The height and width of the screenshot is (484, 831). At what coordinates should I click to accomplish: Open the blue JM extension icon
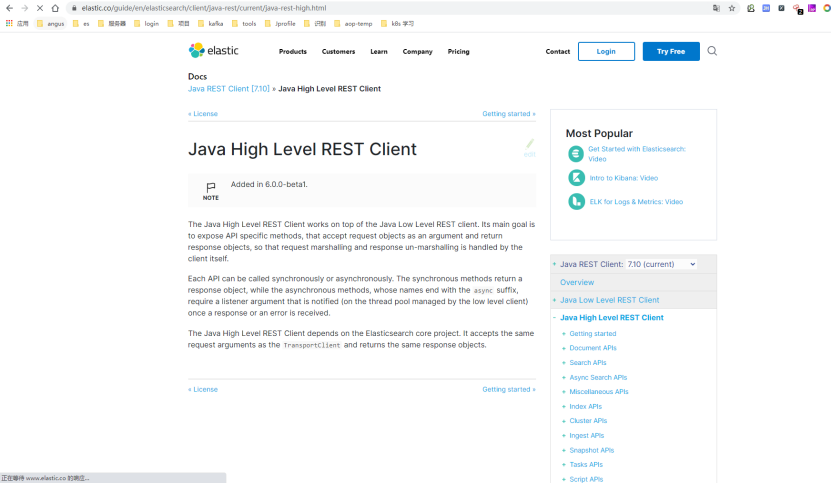click(766, 8)
